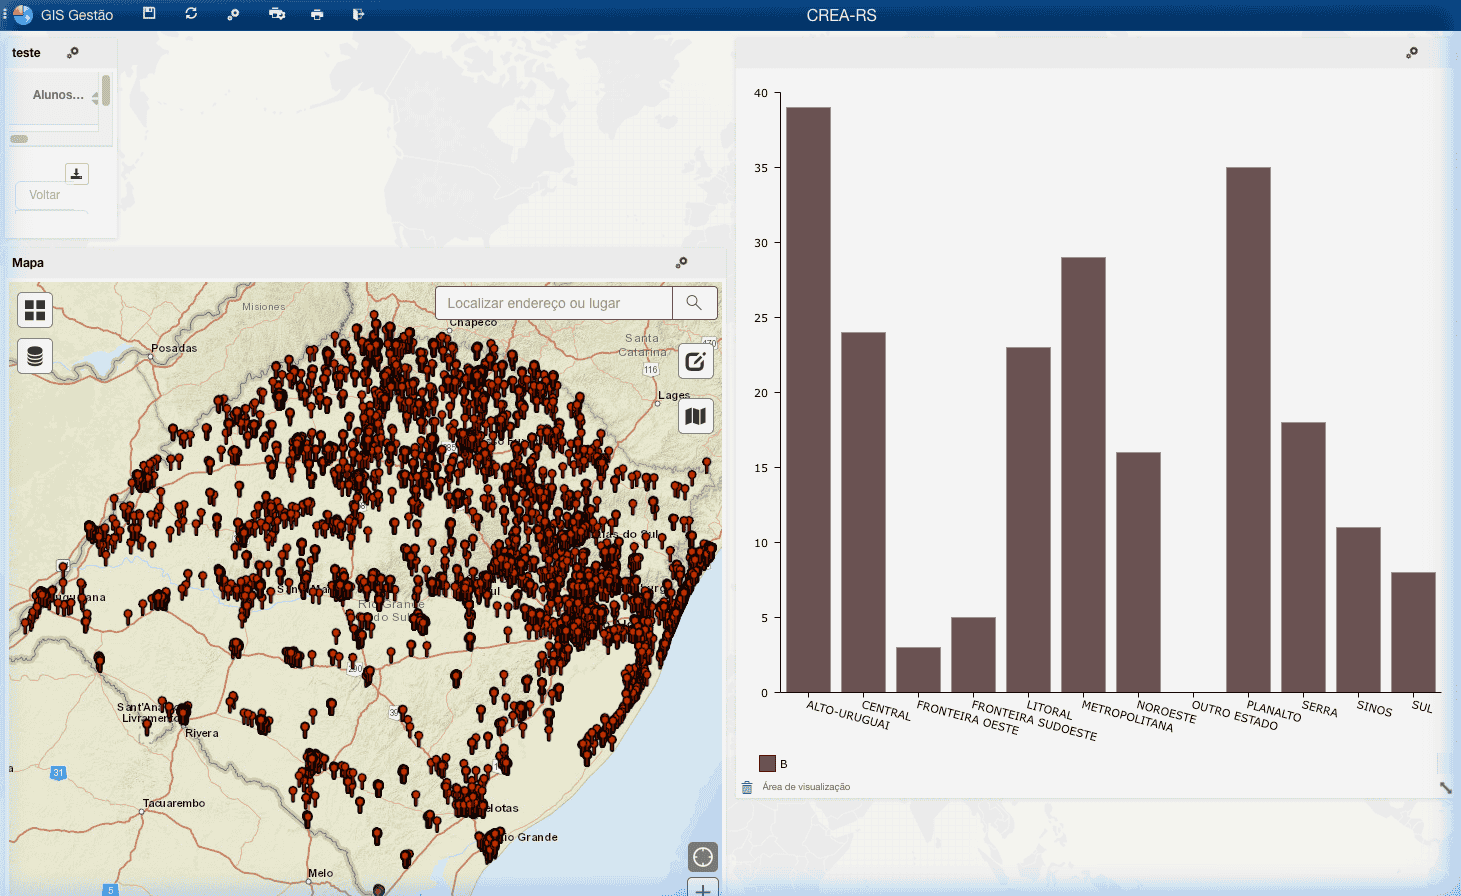Toggle the geolocation button on the map
The image size is (1461, 896).
(702, 856)
